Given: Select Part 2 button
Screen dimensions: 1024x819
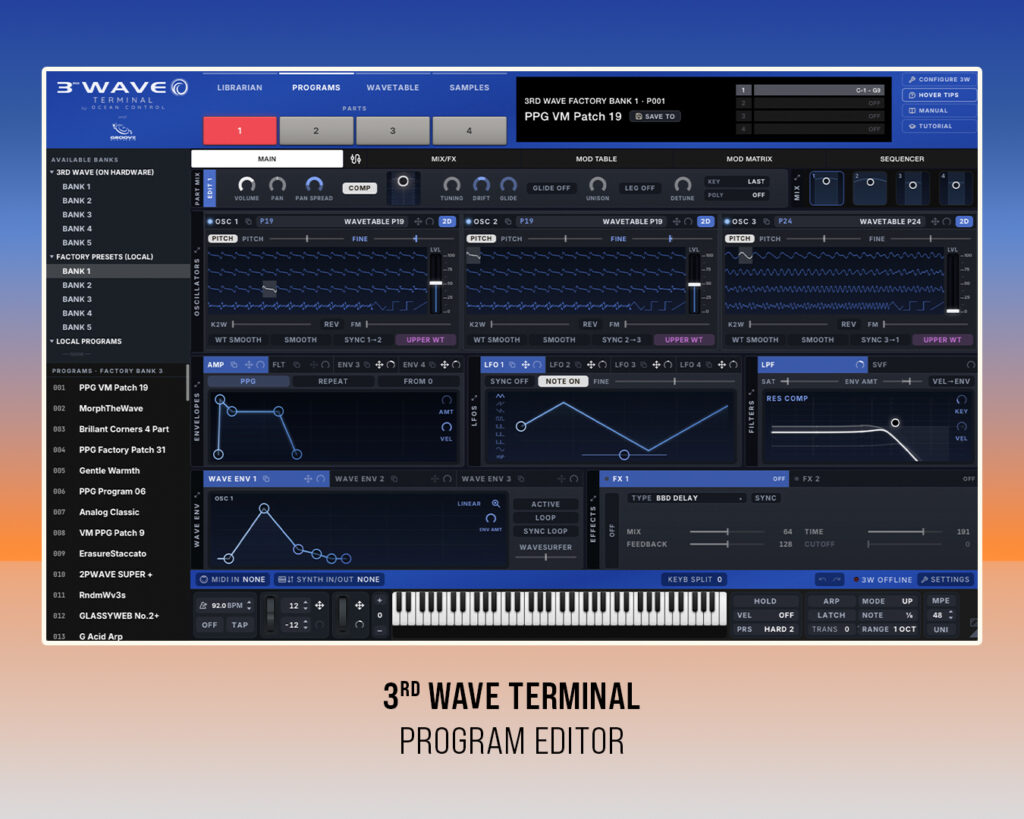Looking at the screenshot, I should click(x=316, y=131).
